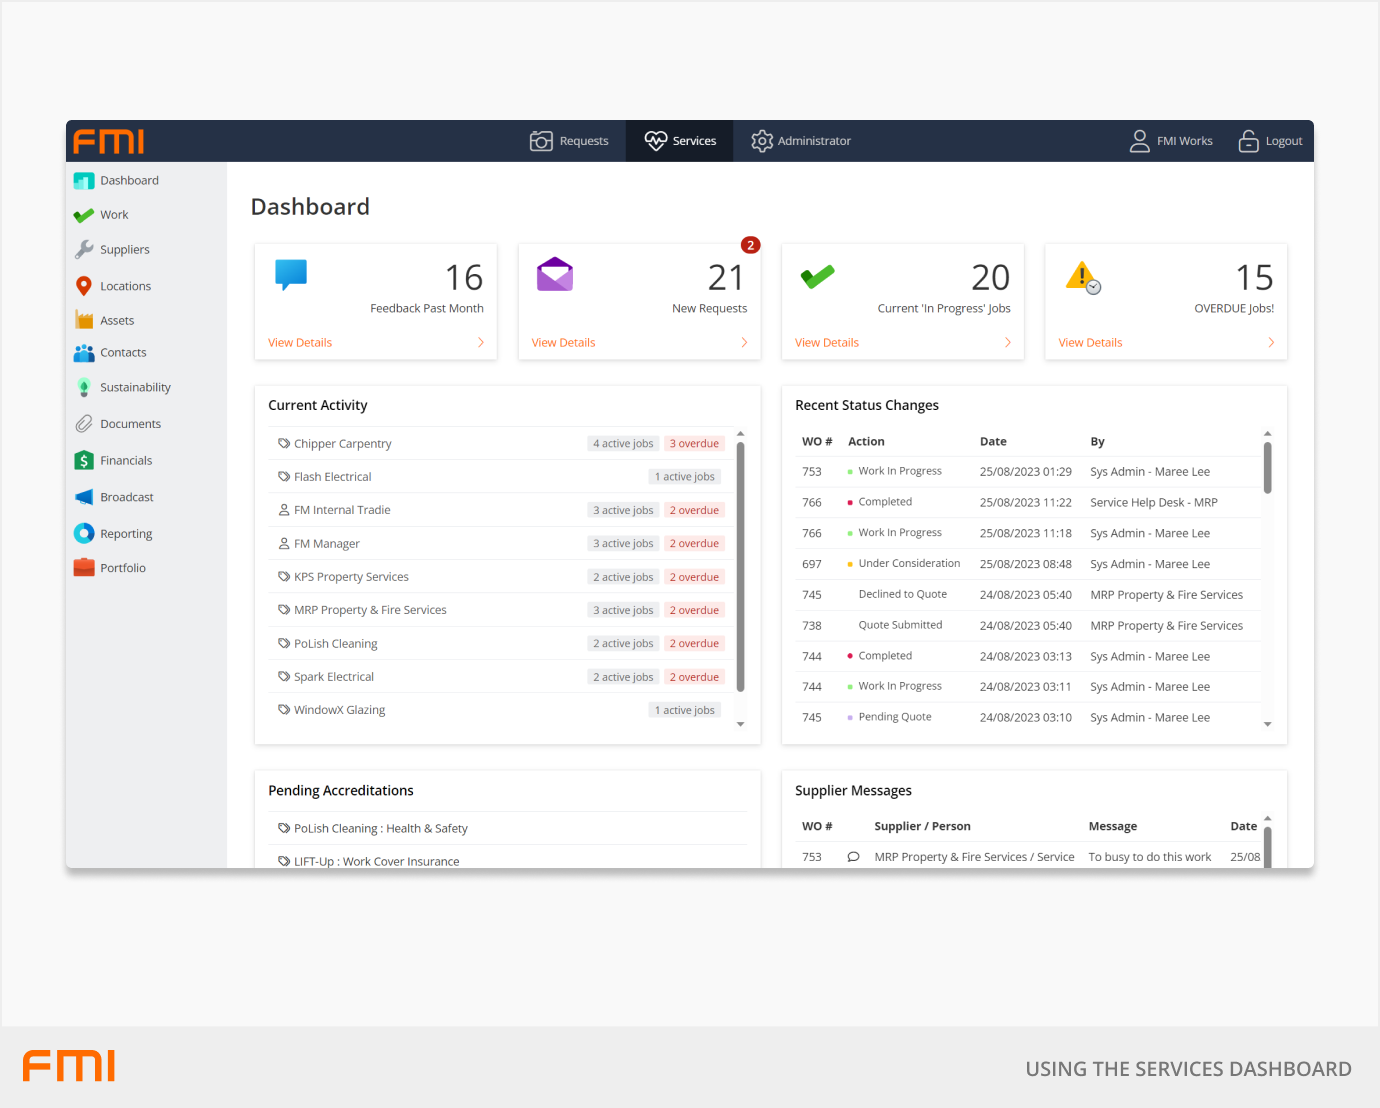Click Chipper Carpentry's 3 overdue badge
This screenshot has height=1108, width=1380.
point(694,444)
